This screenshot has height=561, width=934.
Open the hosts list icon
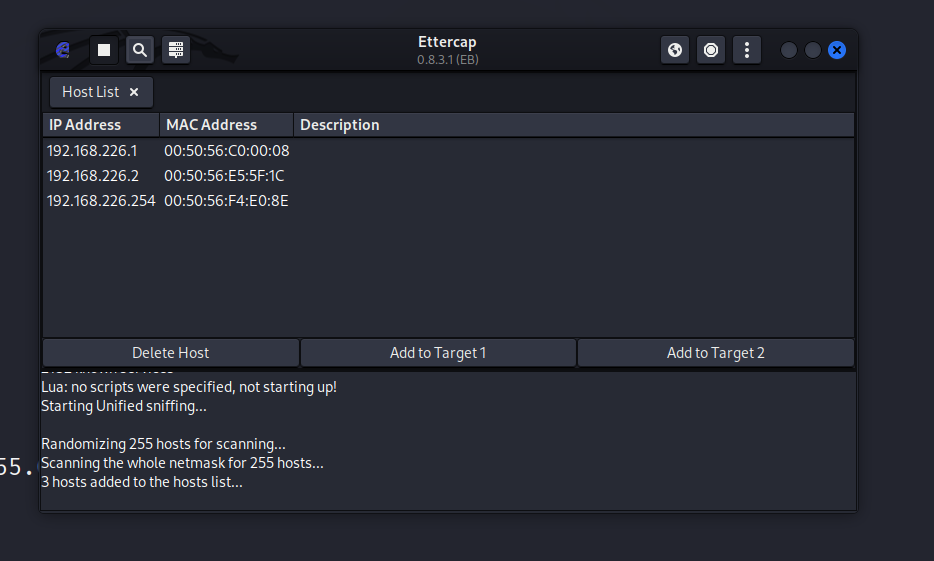tap(176, 50)
